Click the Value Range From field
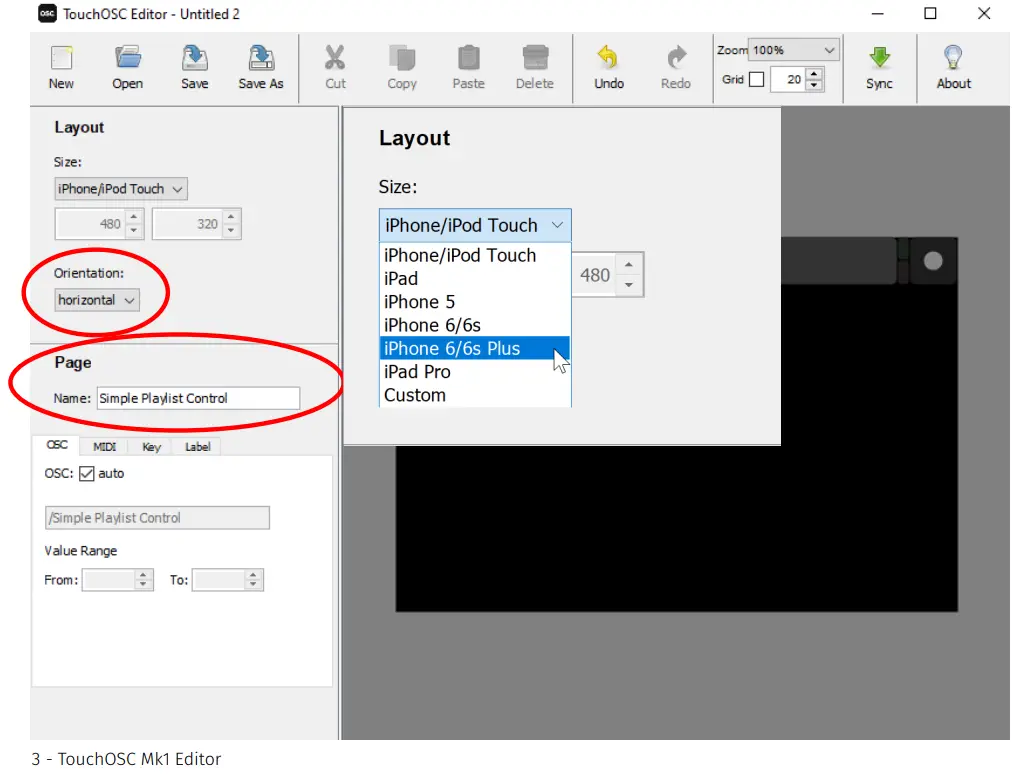This screenshot has height=778, width=1026. 109,580
